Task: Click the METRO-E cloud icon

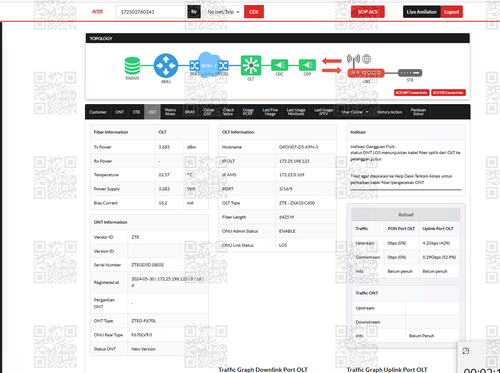Action: (208, 65)
